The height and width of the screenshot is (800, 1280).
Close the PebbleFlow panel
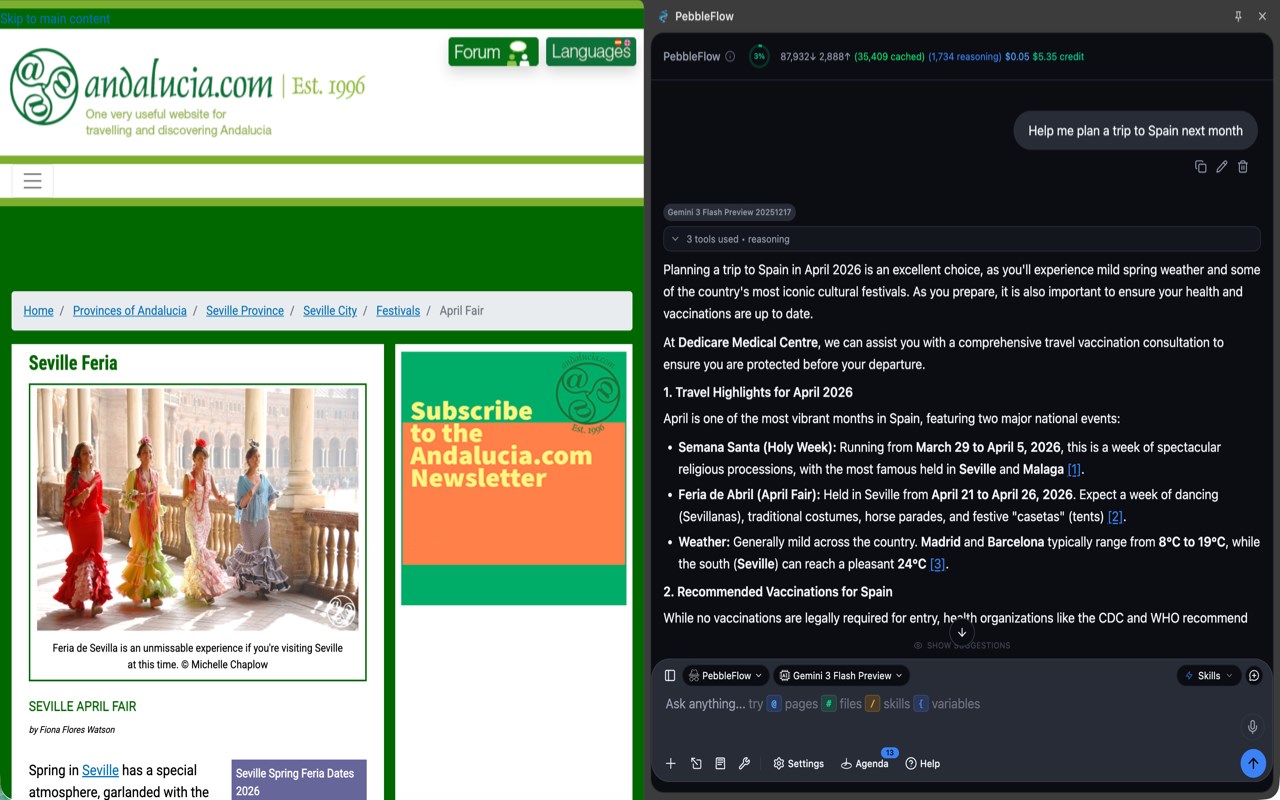click(x=1263, y=16)
